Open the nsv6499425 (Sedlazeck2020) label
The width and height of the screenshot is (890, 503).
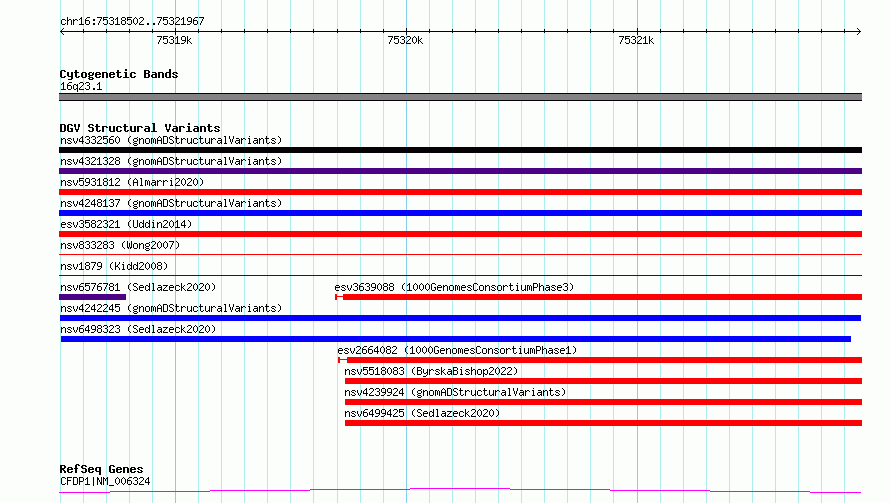(x=422, y=413)
